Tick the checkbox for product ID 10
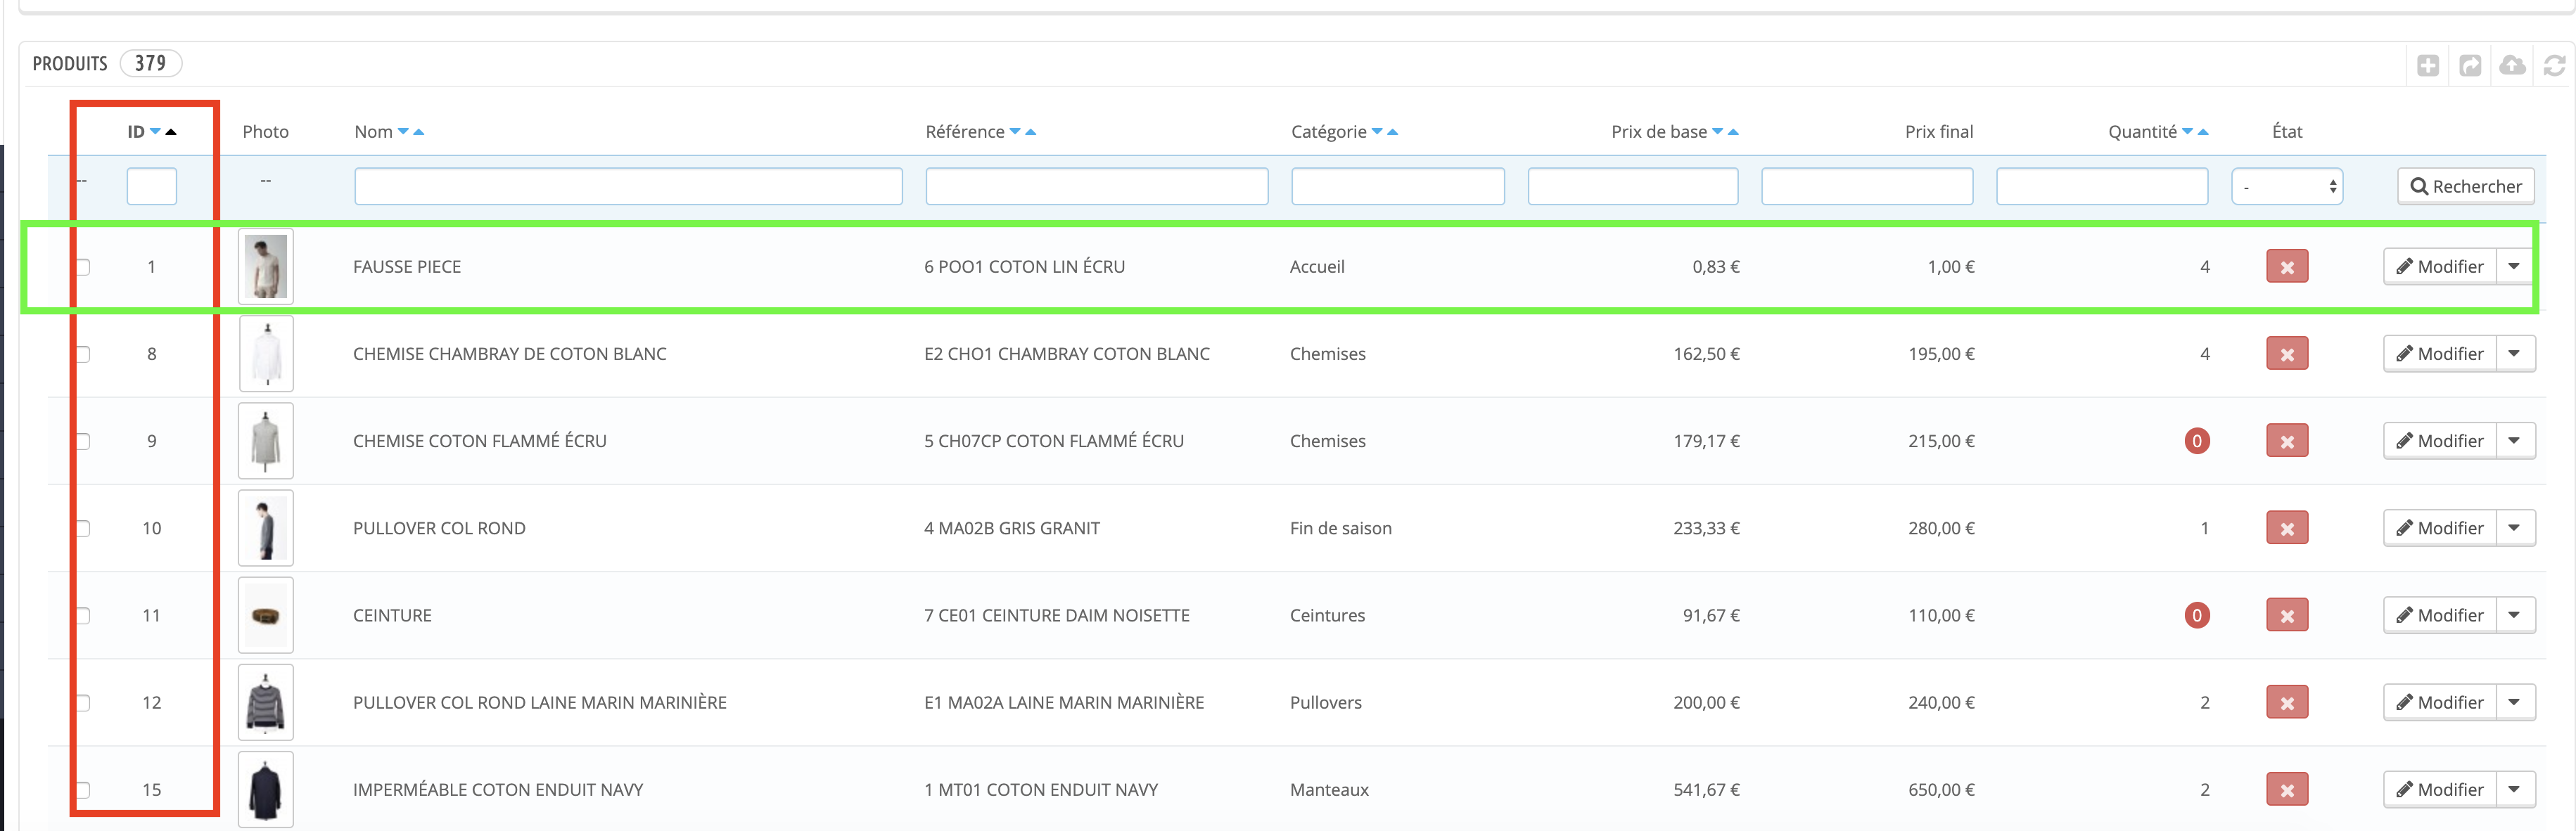Screen dimensions: 2576x831 click(x=84, y=528)
